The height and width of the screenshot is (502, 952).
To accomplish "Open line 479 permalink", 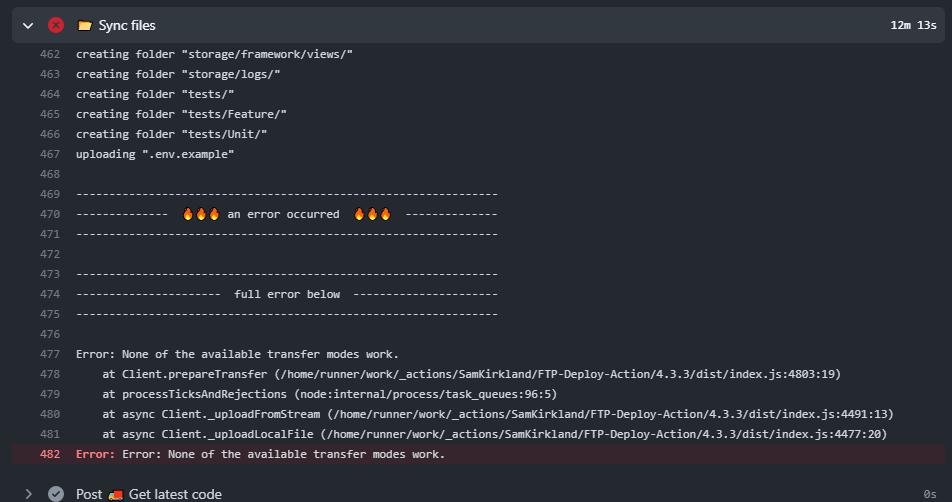I will pyautogui.click(x=49, y=394).
